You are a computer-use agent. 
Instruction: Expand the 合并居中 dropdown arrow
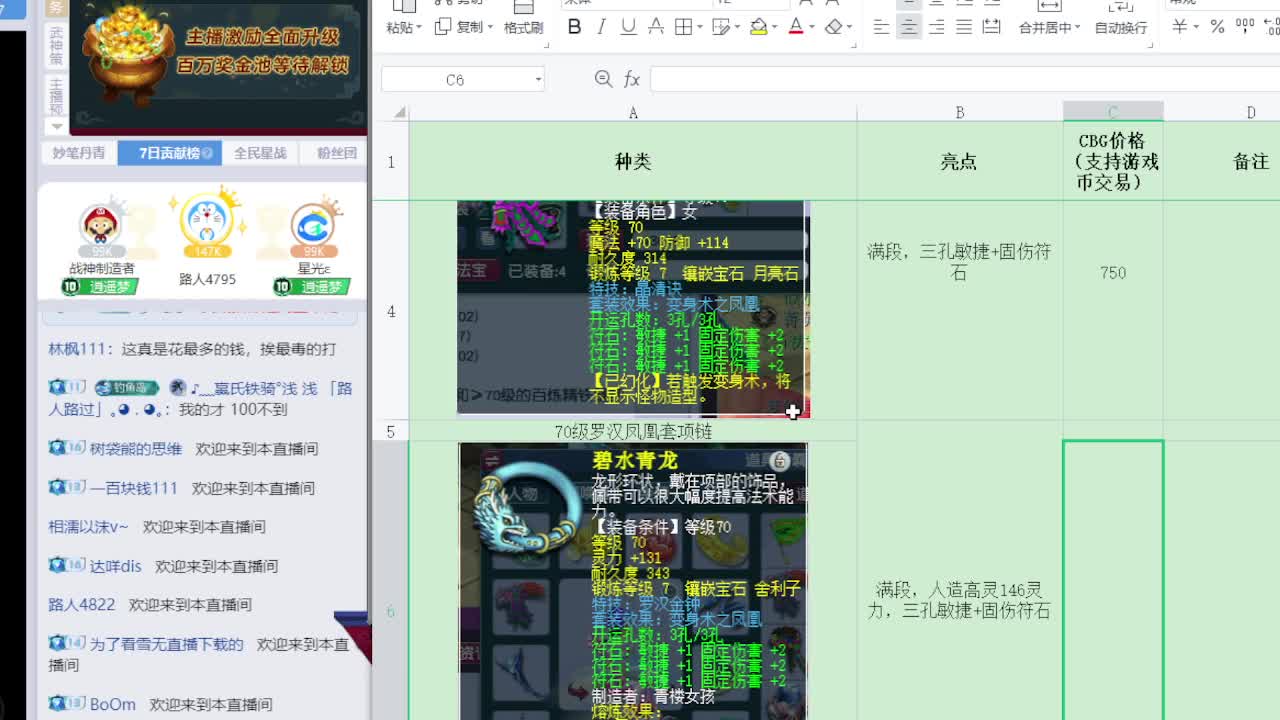pos(1077,28)
